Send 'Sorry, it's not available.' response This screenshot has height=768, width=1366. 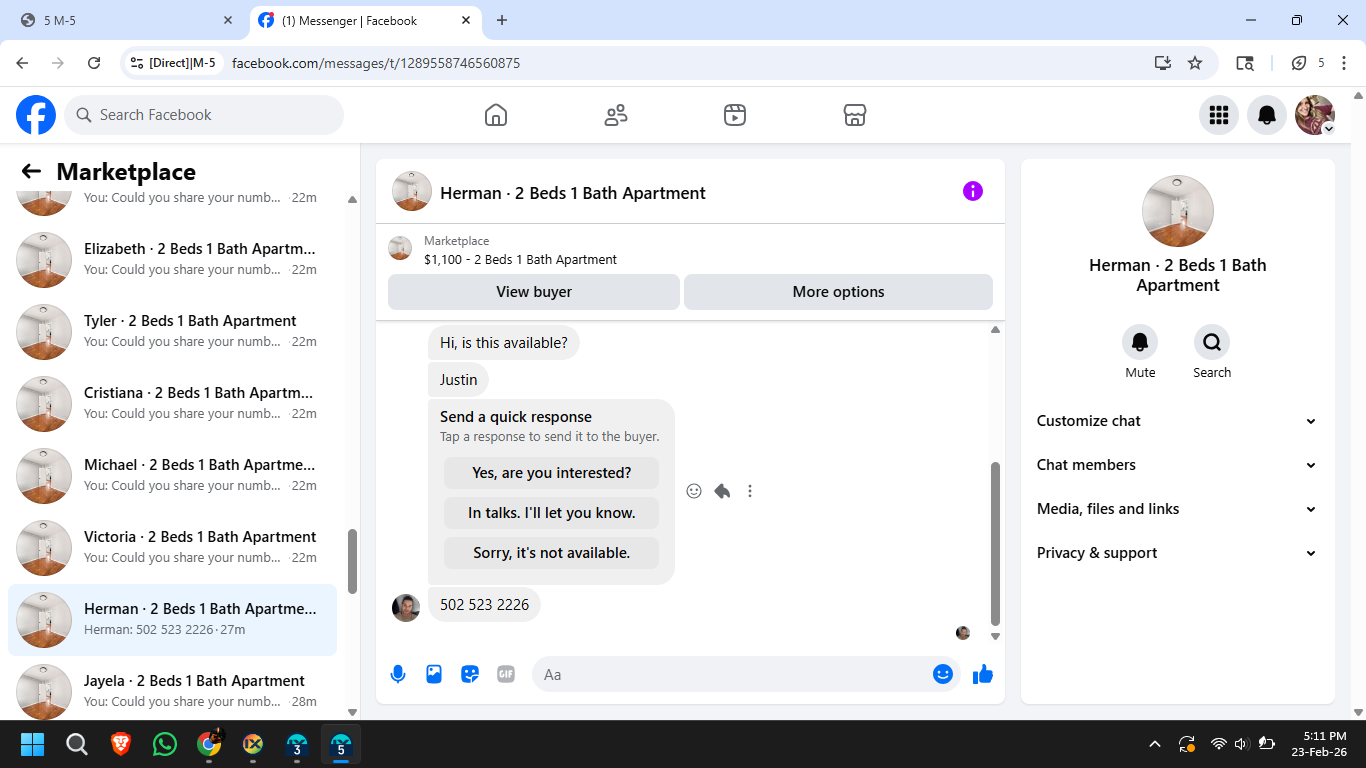(x=552, y=553)
